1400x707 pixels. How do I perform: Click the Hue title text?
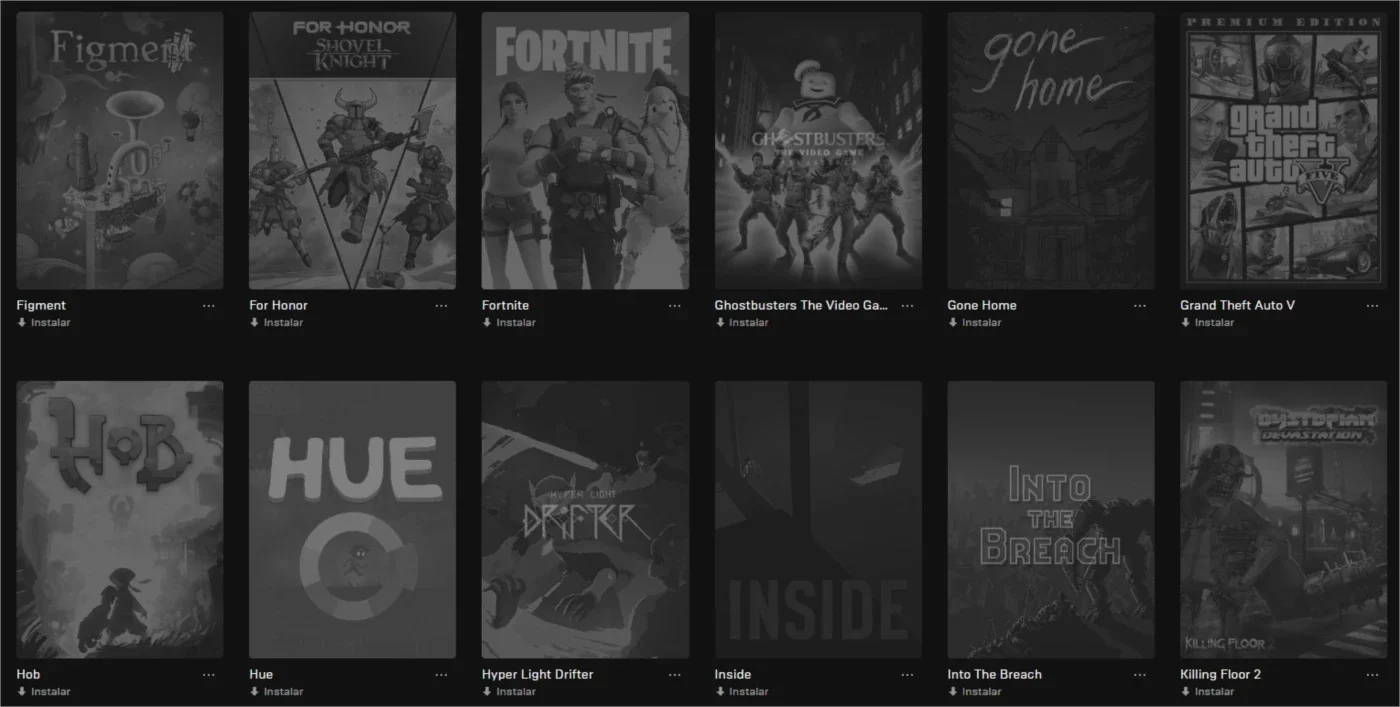coord(261,675)
